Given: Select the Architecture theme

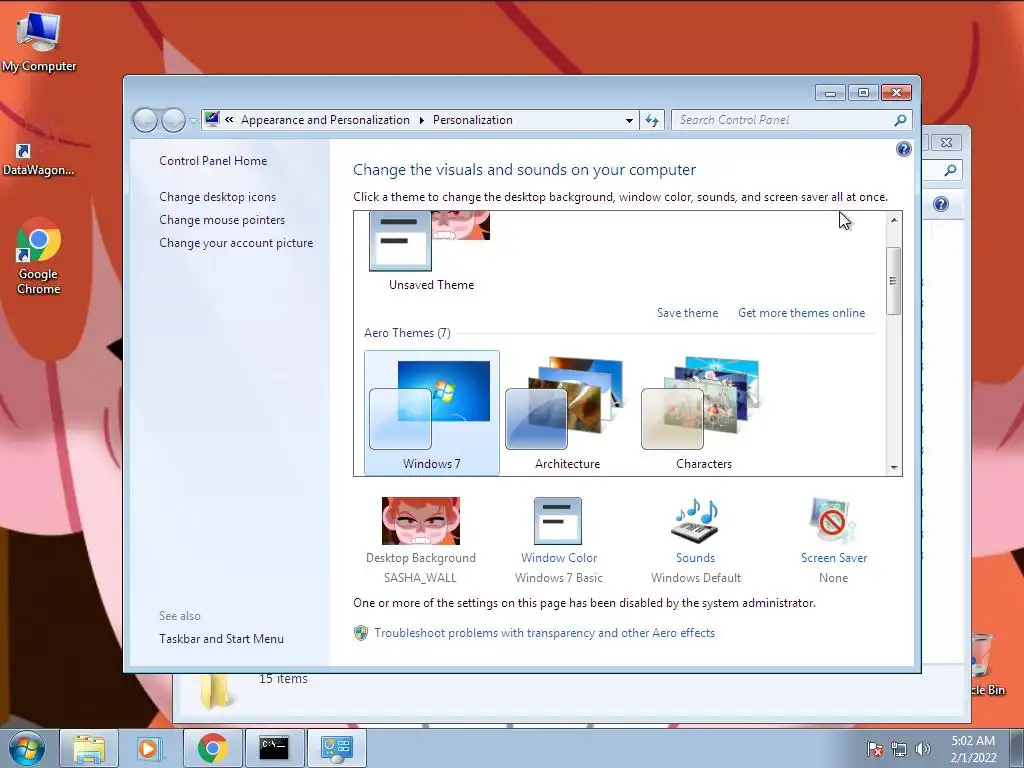Looking at the screenshot, I should click(568, 413).
